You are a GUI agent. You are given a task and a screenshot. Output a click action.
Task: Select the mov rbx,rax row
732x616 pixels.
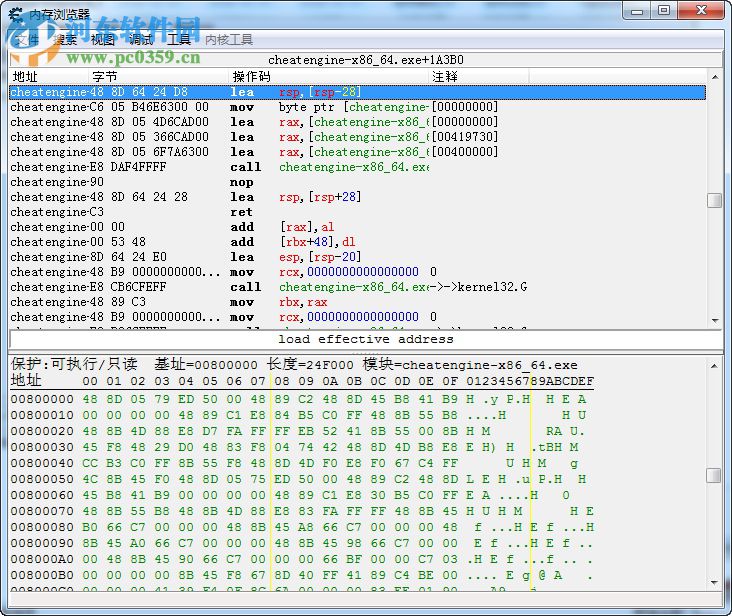coord(357,302)
